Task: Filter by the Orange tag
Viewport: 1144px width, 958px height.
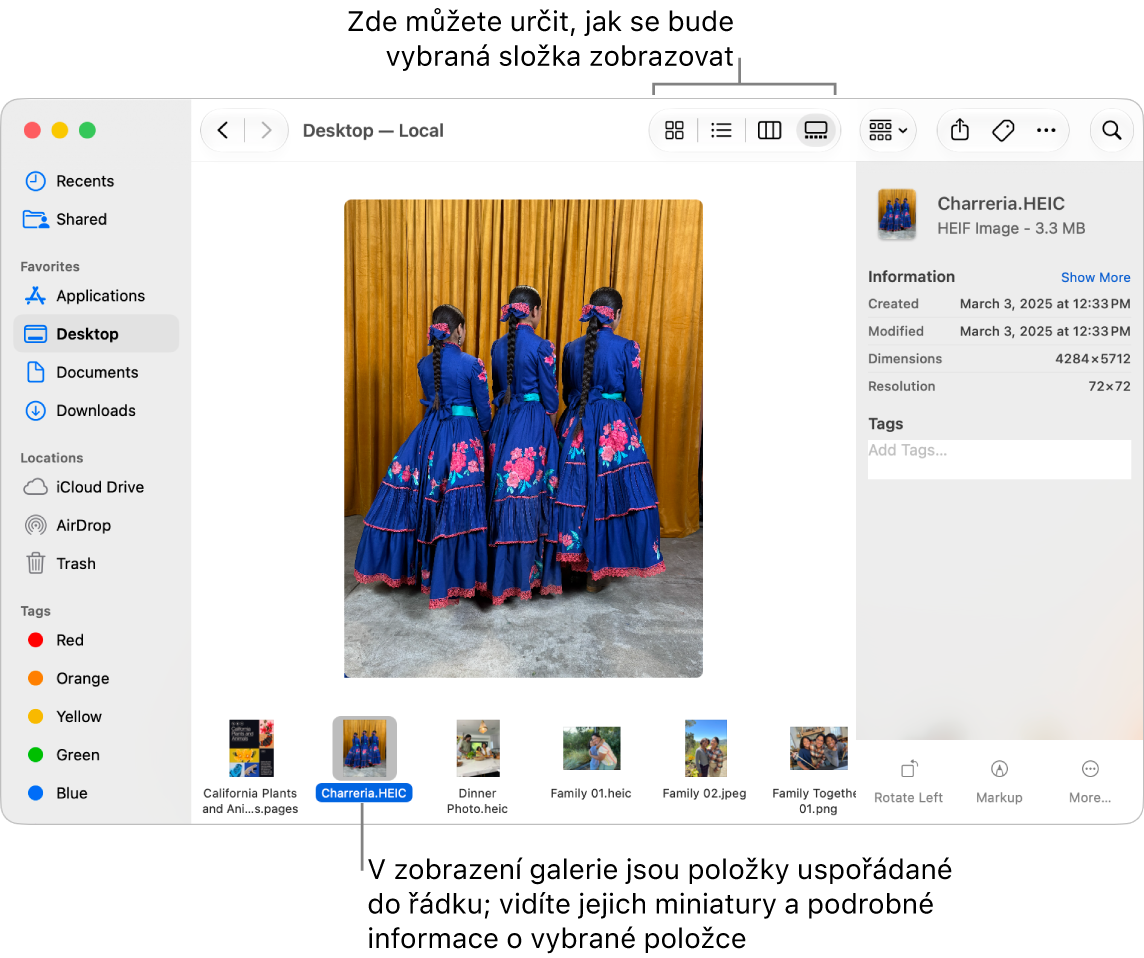Action: click(96, 678)
